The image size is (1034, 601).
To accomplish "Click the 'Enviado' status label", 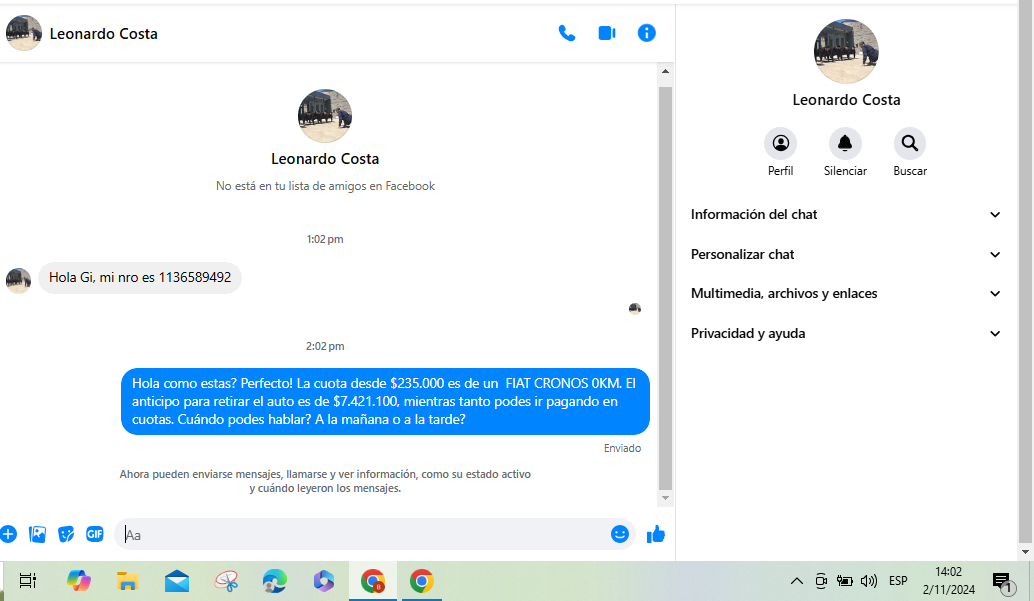I will (x=622, y=448).
